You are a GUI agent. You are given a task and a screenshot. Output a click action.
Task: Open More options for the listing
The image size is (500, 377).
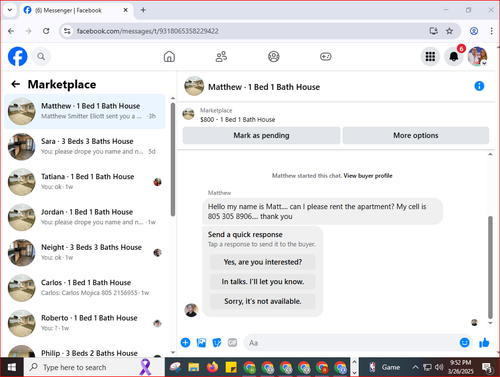[x=416, y=135]
